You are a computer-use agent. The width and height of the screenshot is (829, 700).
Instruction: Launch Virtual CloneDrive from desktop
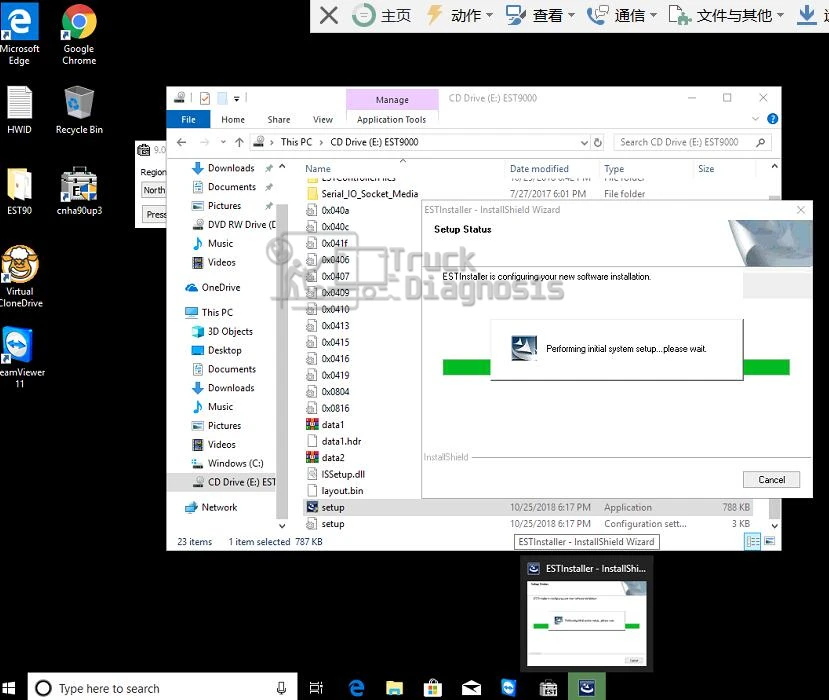pyautogui.click(x=20, y=277)
